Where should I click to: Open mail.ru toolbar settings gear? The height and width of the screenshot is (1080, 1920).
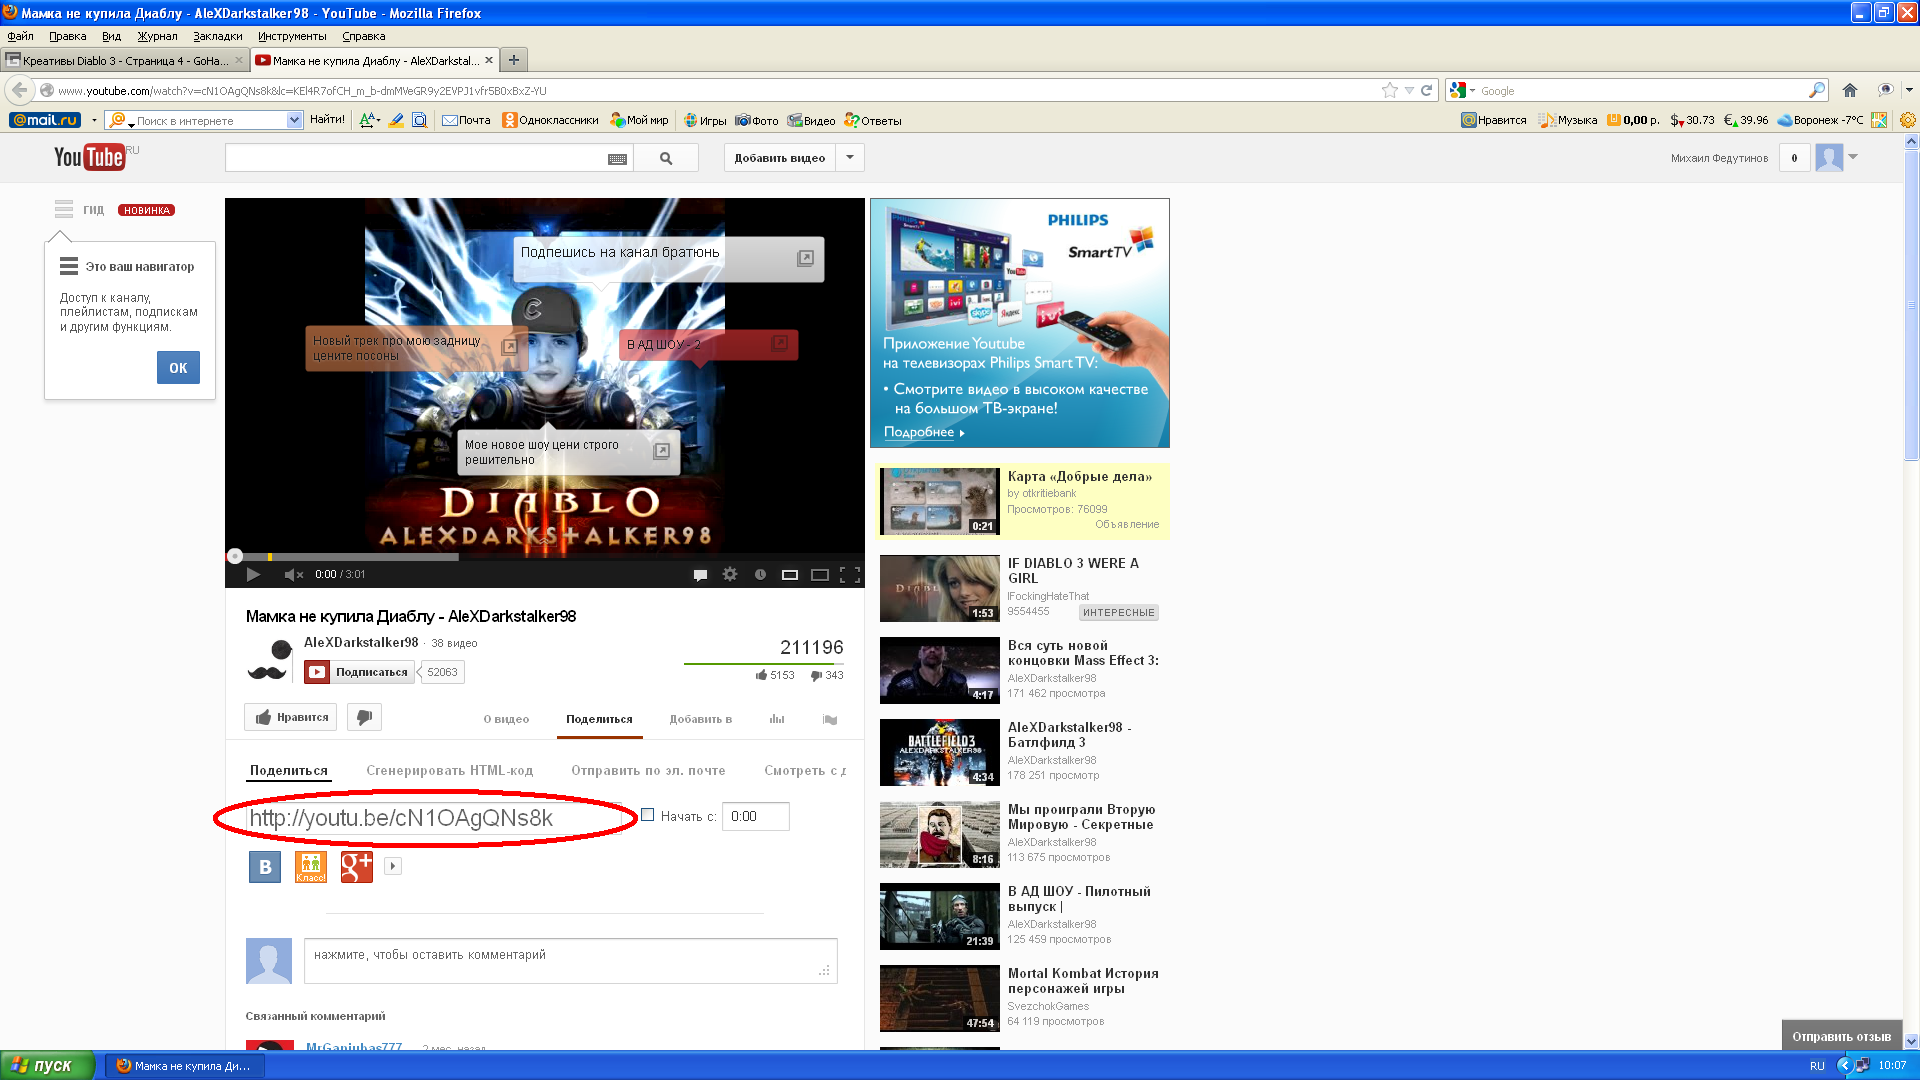(1908, 120)
